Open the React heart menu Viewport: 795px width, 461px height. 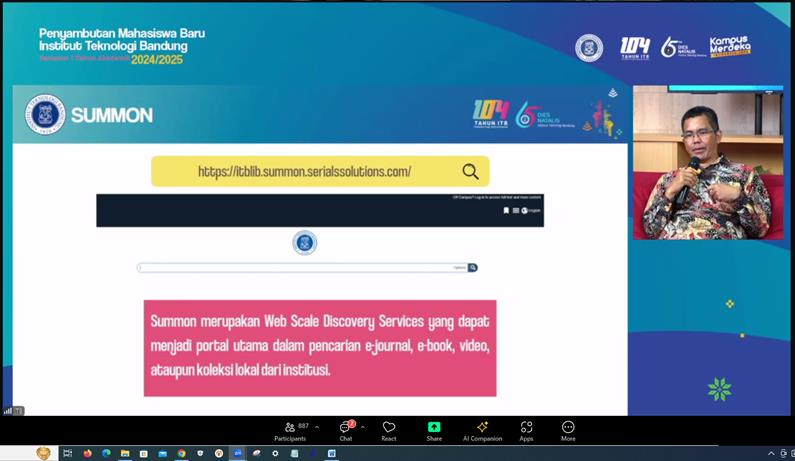(x=389, y=432)
